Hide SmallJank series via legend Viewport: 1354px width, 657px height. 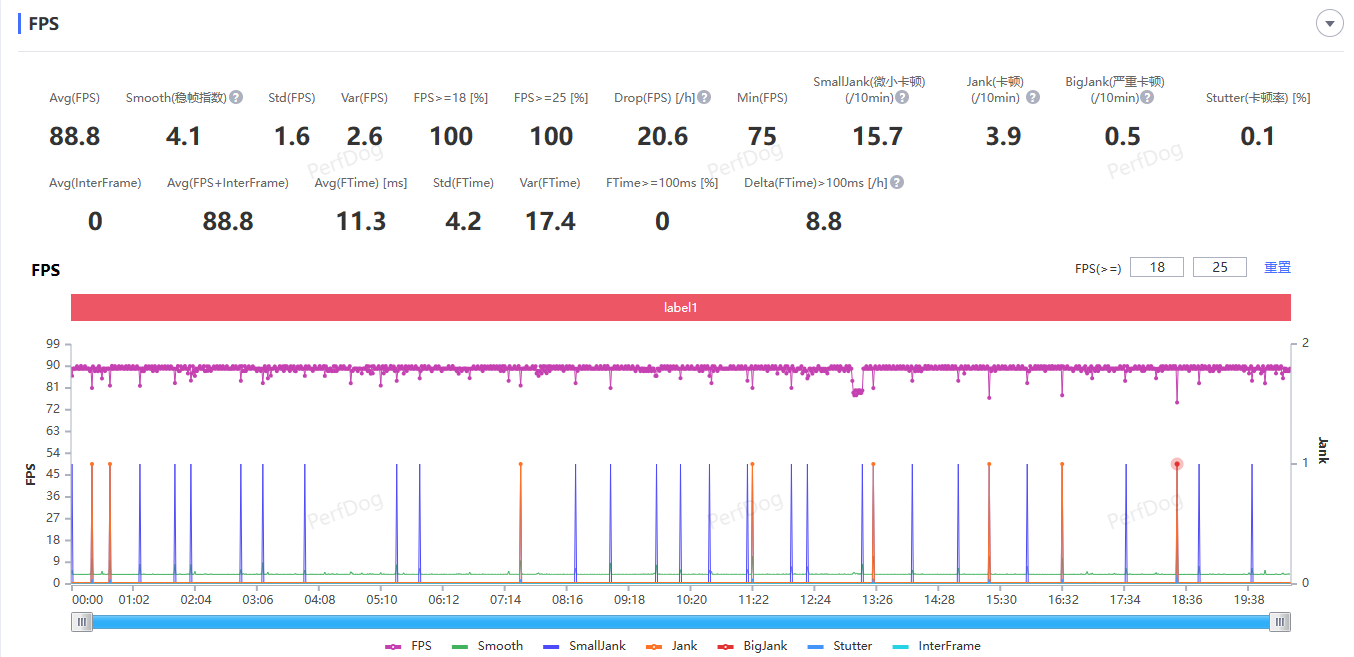click(584, 646)
